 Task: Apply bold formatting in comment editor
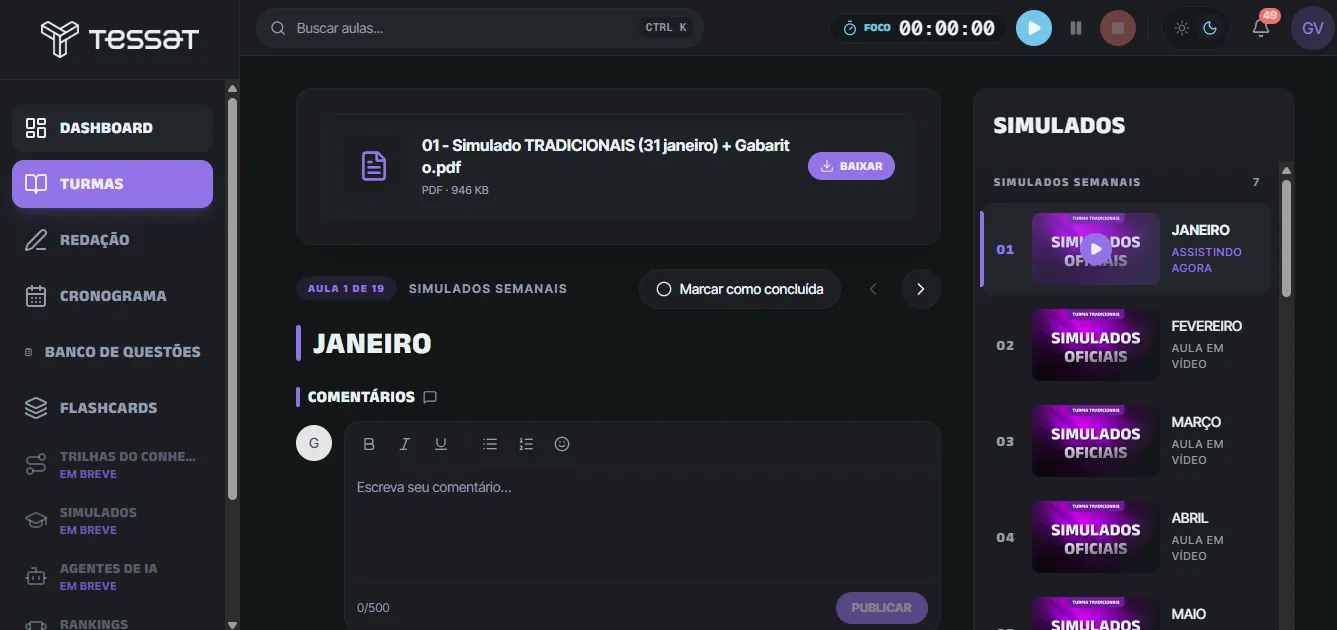pos(369,444)
